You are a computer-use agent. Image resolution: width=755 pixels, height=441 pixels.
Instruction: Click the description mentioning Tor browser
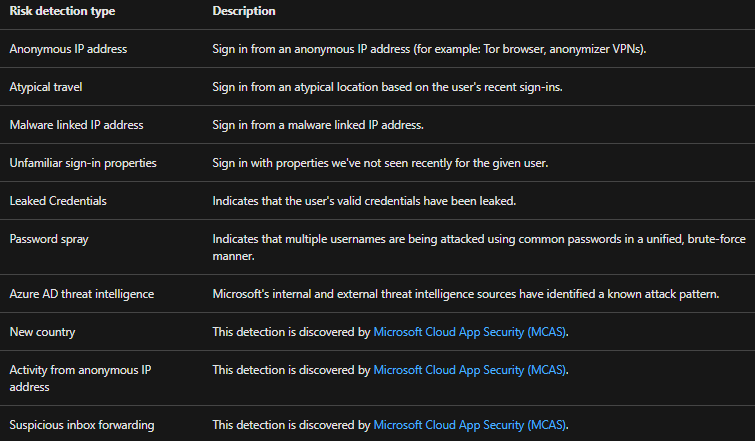coord(430,48)
